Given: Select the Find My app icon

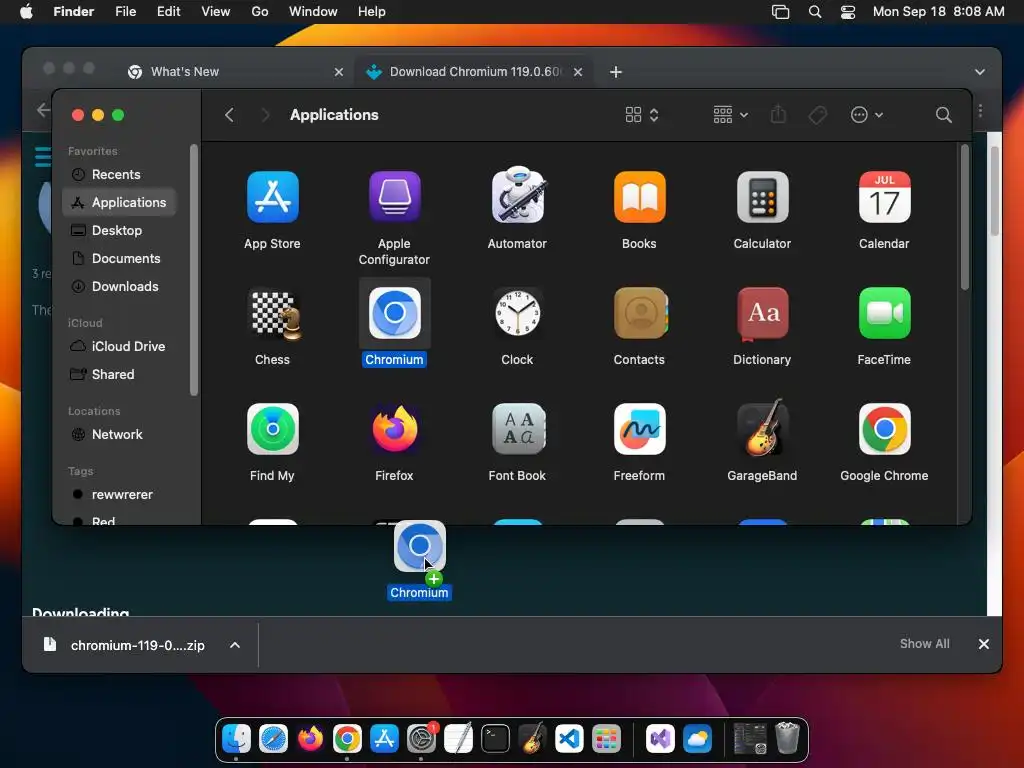Looking at the screenshot, I should pos(272,429).
